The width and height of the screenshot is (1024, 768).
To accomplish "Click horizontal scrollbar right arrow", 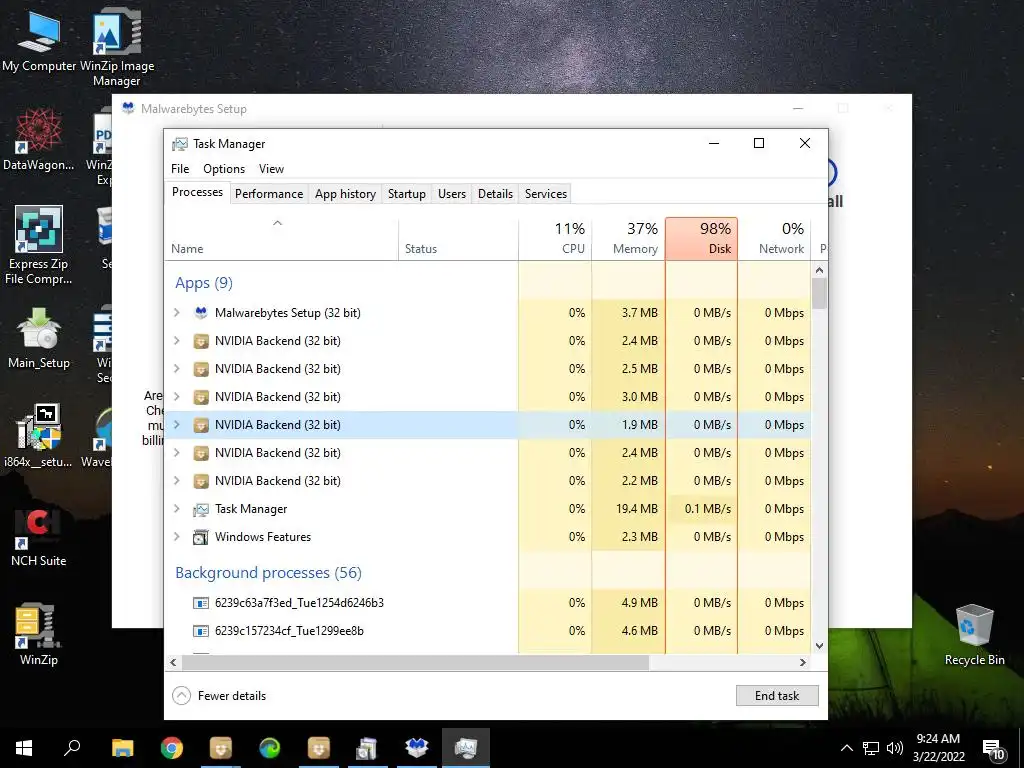I will [803, 662].
